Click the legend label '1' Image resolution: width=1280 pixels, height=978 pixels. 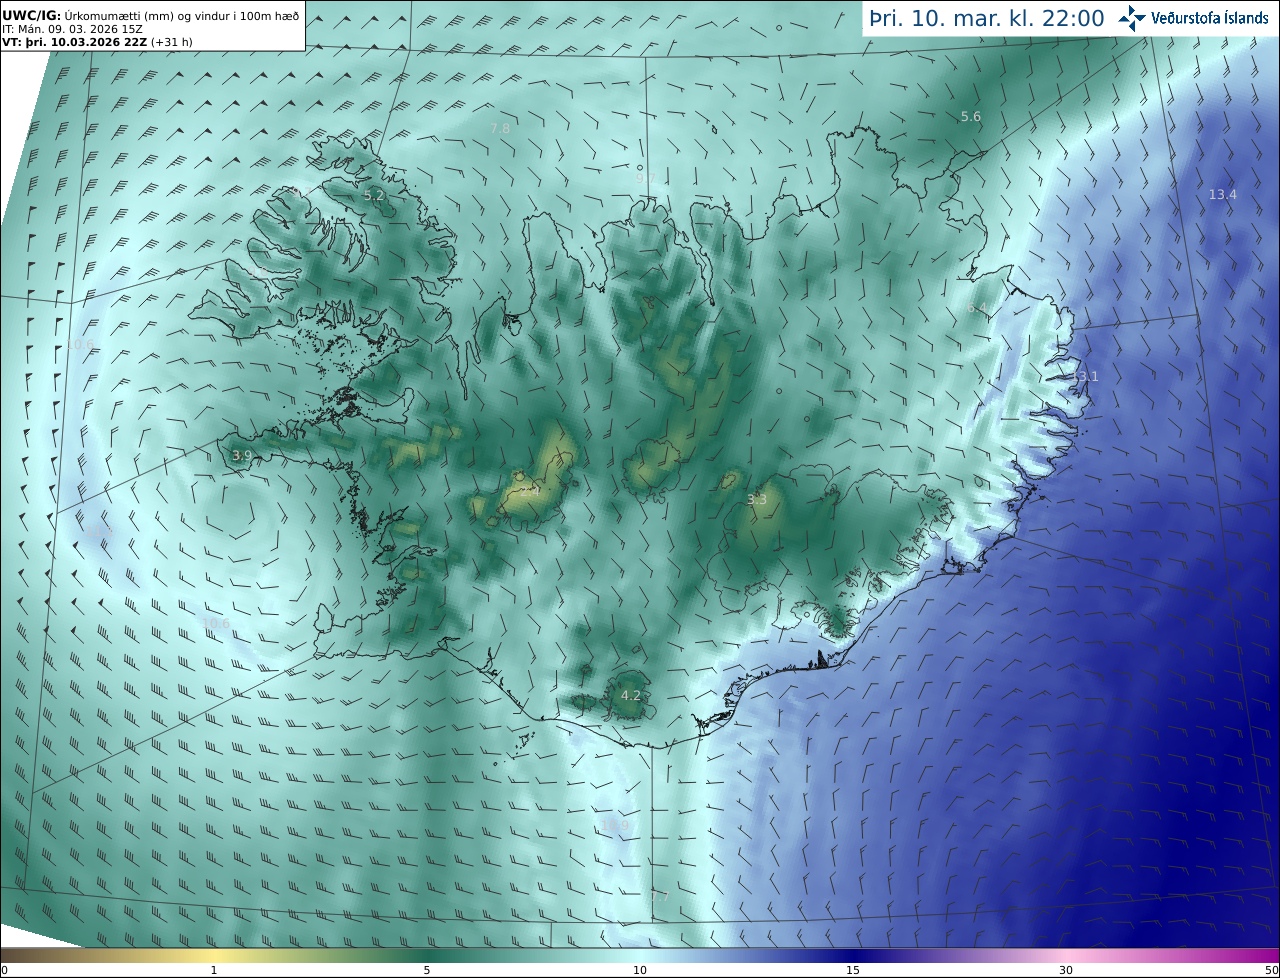point(214,970)
